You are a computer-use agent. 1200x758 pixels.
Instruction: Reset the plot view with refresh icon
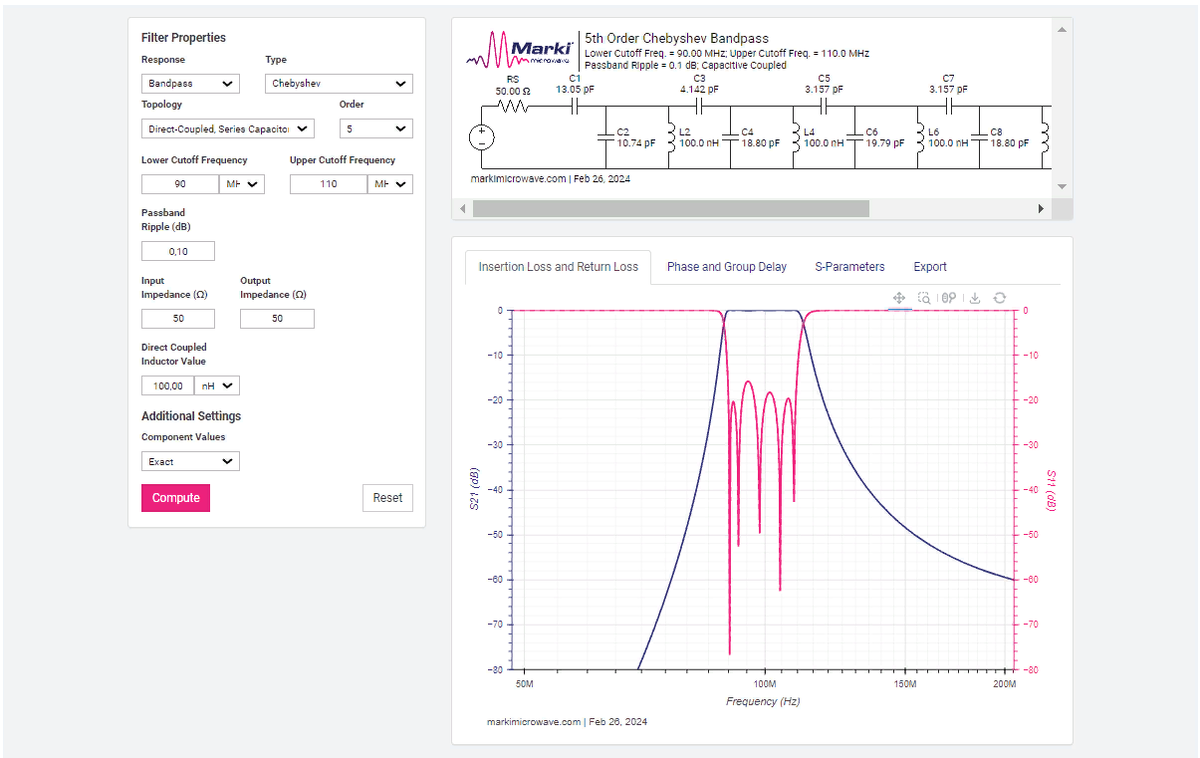click(999, 298)
